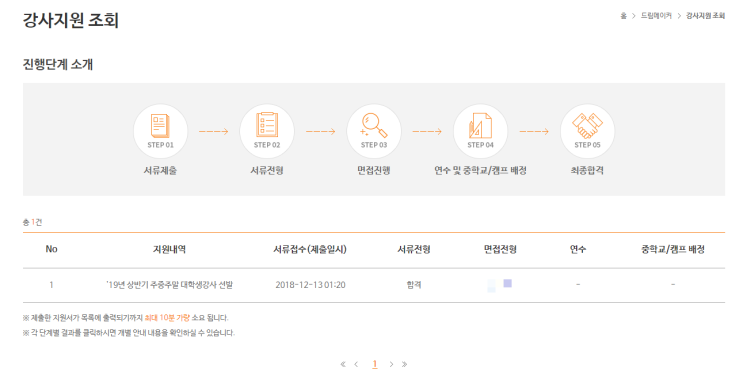Click row number 1 in the table
The width and height of the screenshot is (743, 387).
51,285
